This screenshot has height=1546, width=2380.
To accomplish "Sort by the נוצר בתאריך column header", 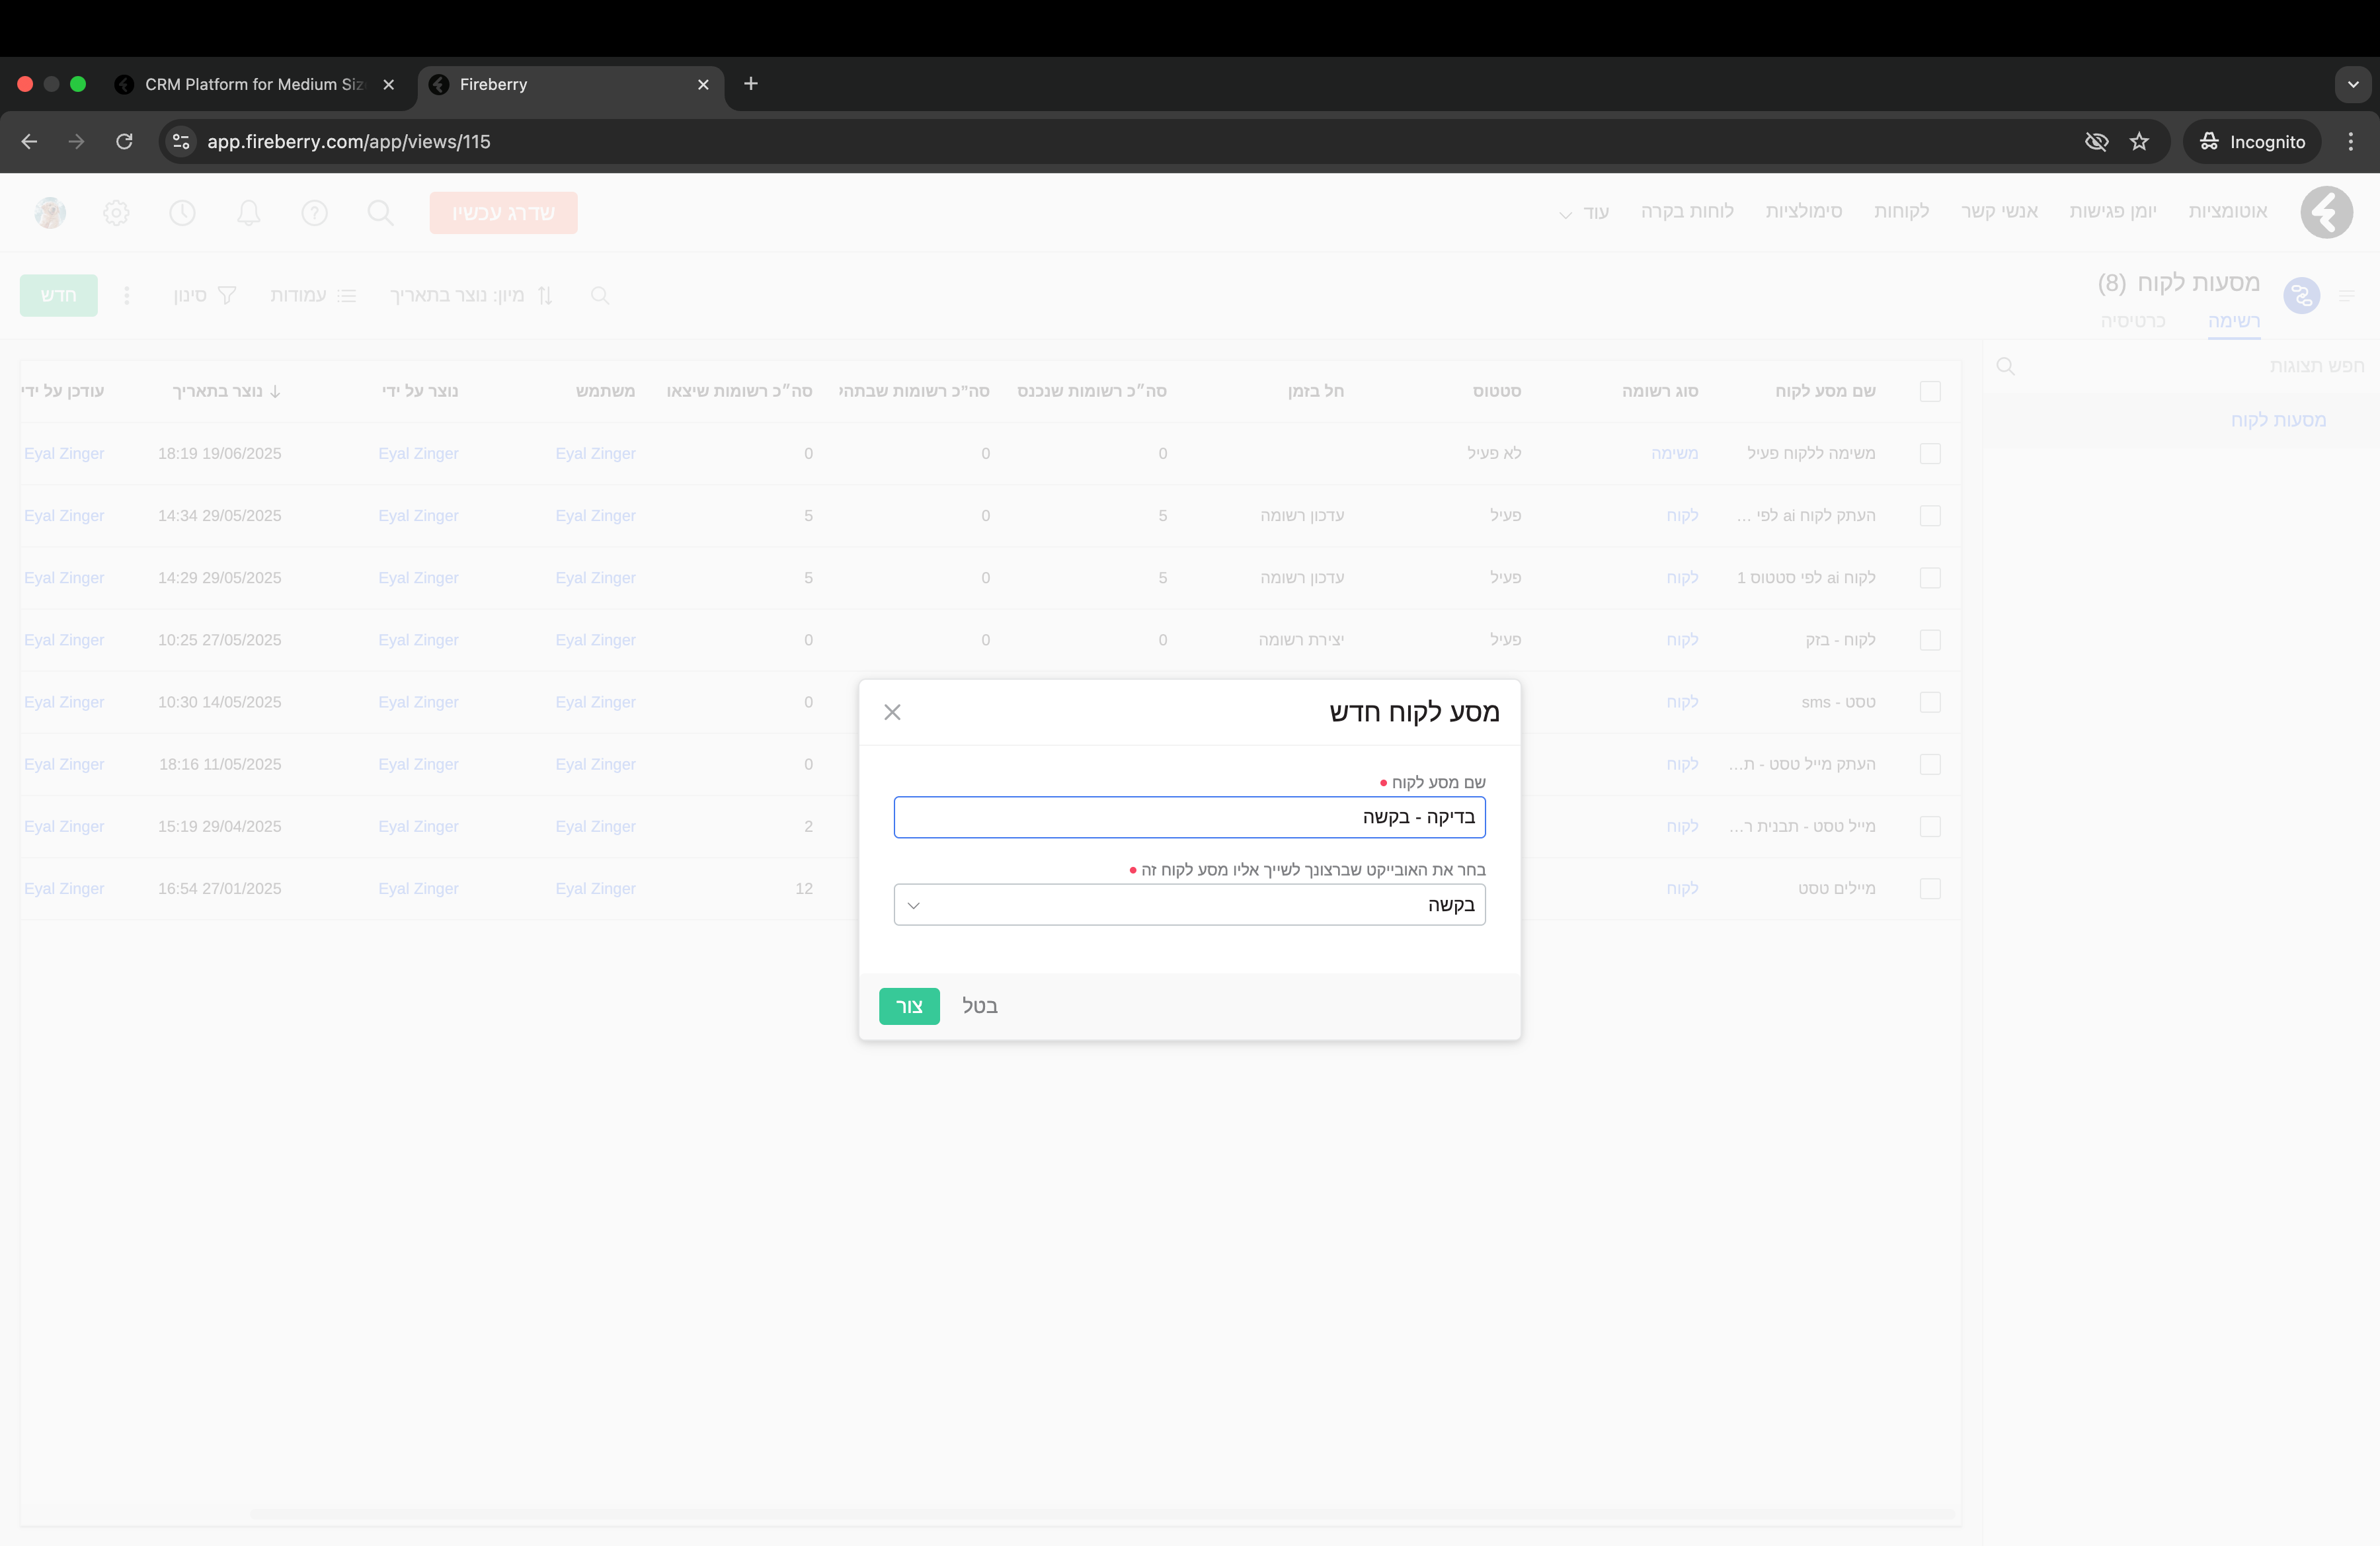I will (226, 391).
